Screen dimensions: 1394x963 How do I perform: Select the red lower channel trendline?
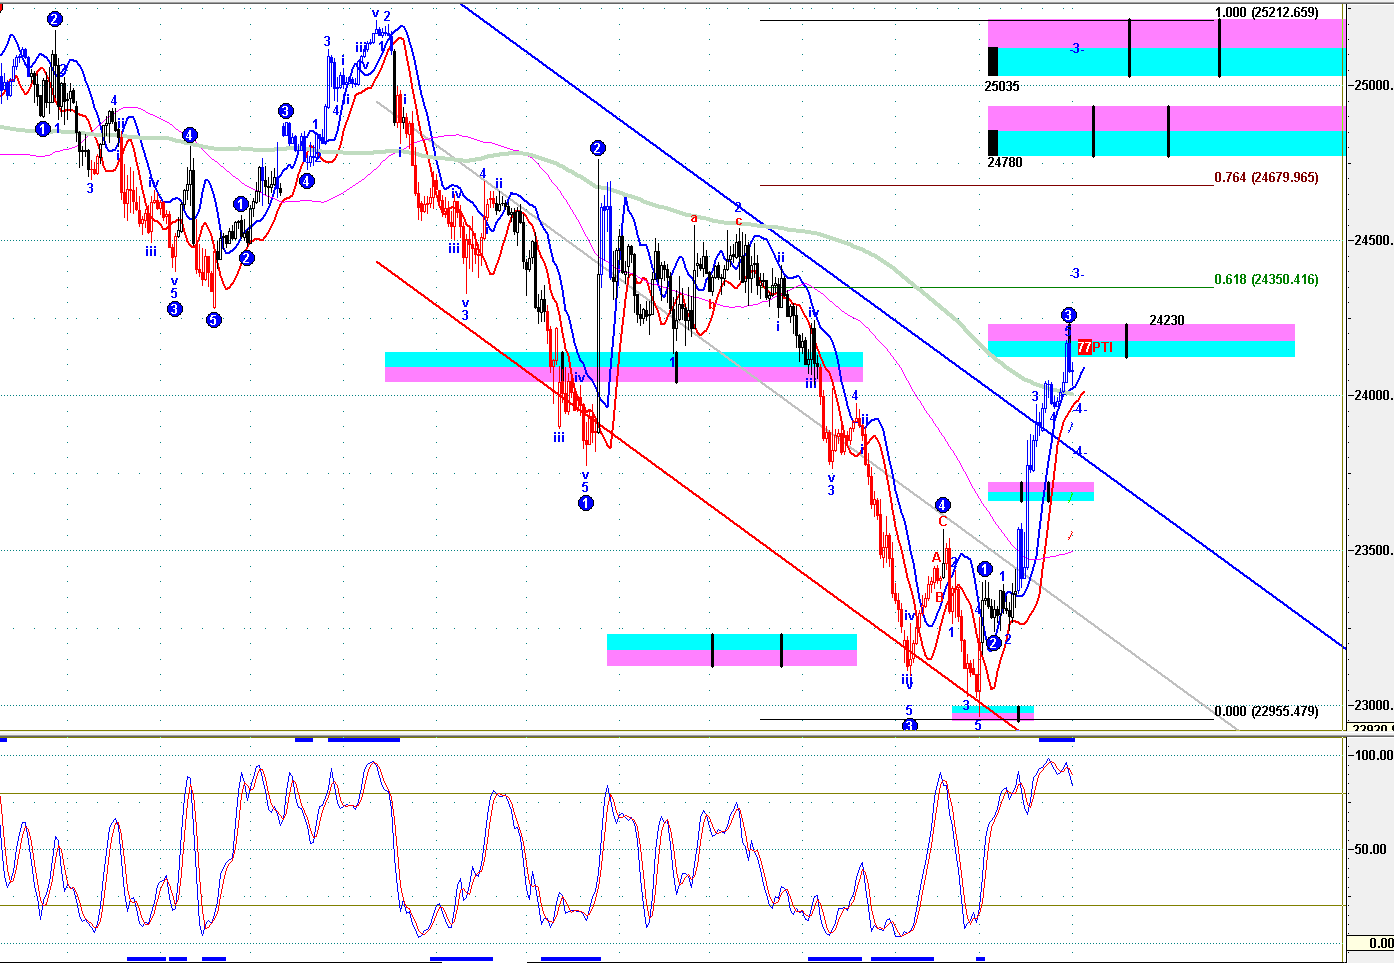click(x=696, y=495)
